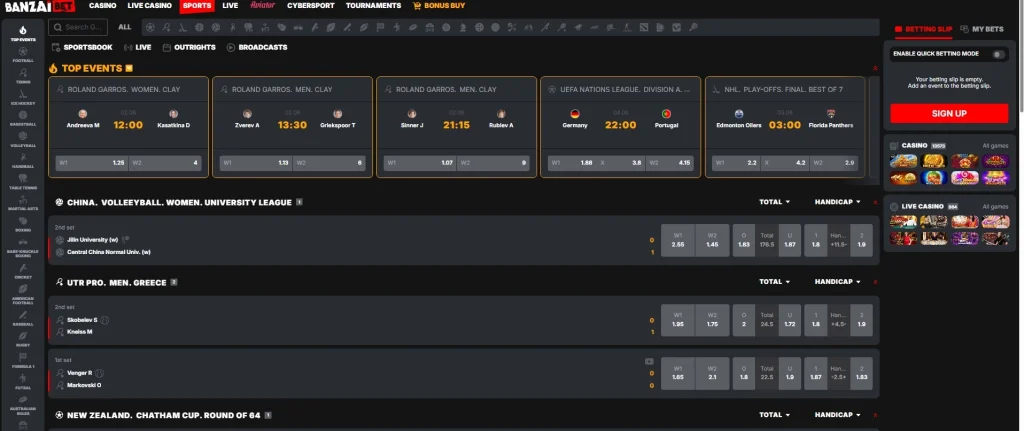
Task: Open Broadcasts sub-tab
Action: [x=257, y=48]
